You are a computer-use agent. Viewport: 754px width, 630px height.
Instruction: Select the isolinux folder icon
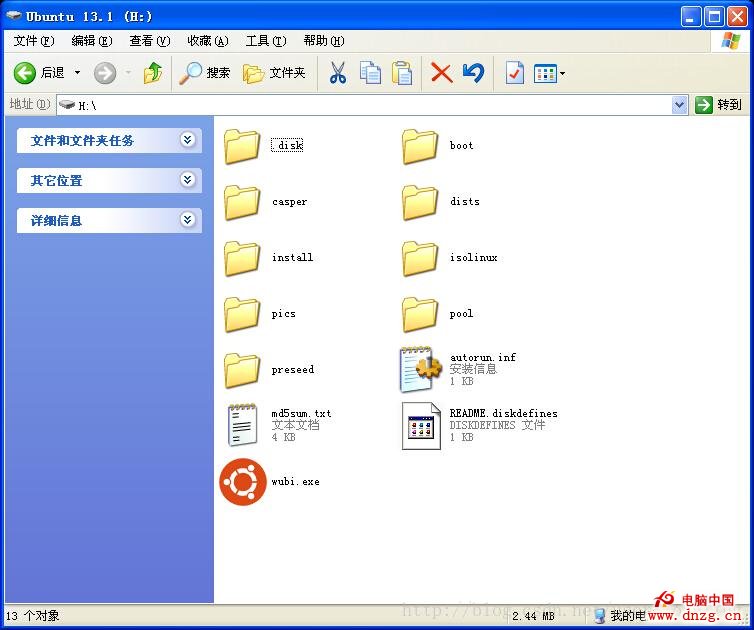click(420, 258)
